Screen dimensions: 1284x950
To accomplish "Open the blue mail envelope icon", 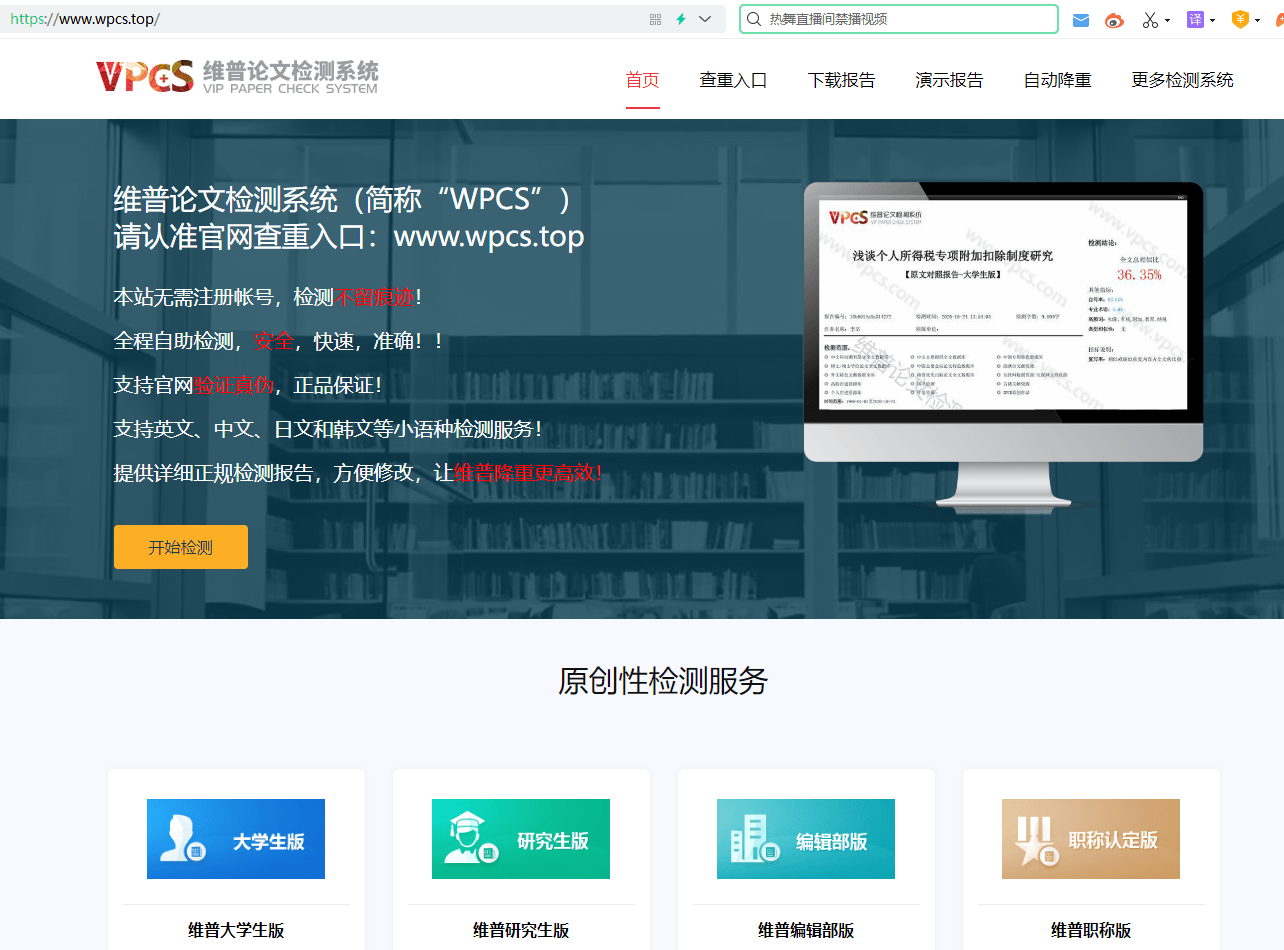I will point(1081,20).
